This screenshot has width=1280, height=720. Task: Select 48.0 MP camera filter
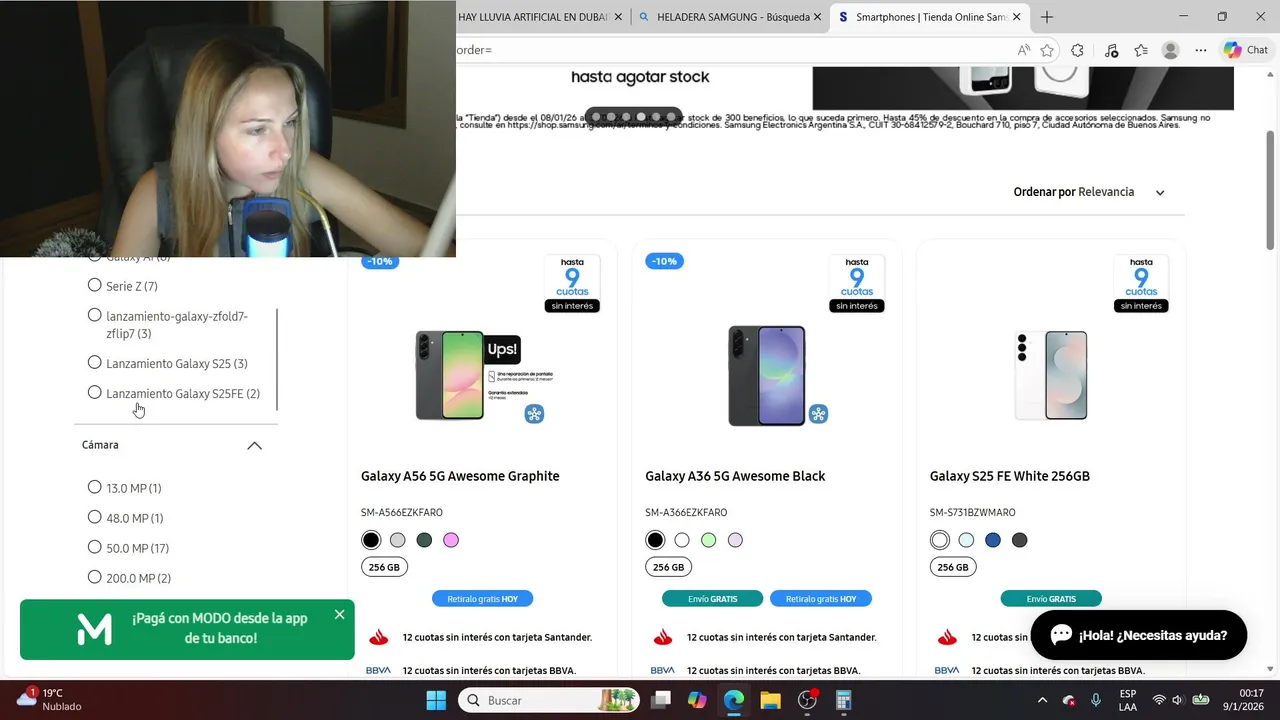click(95, 517)
